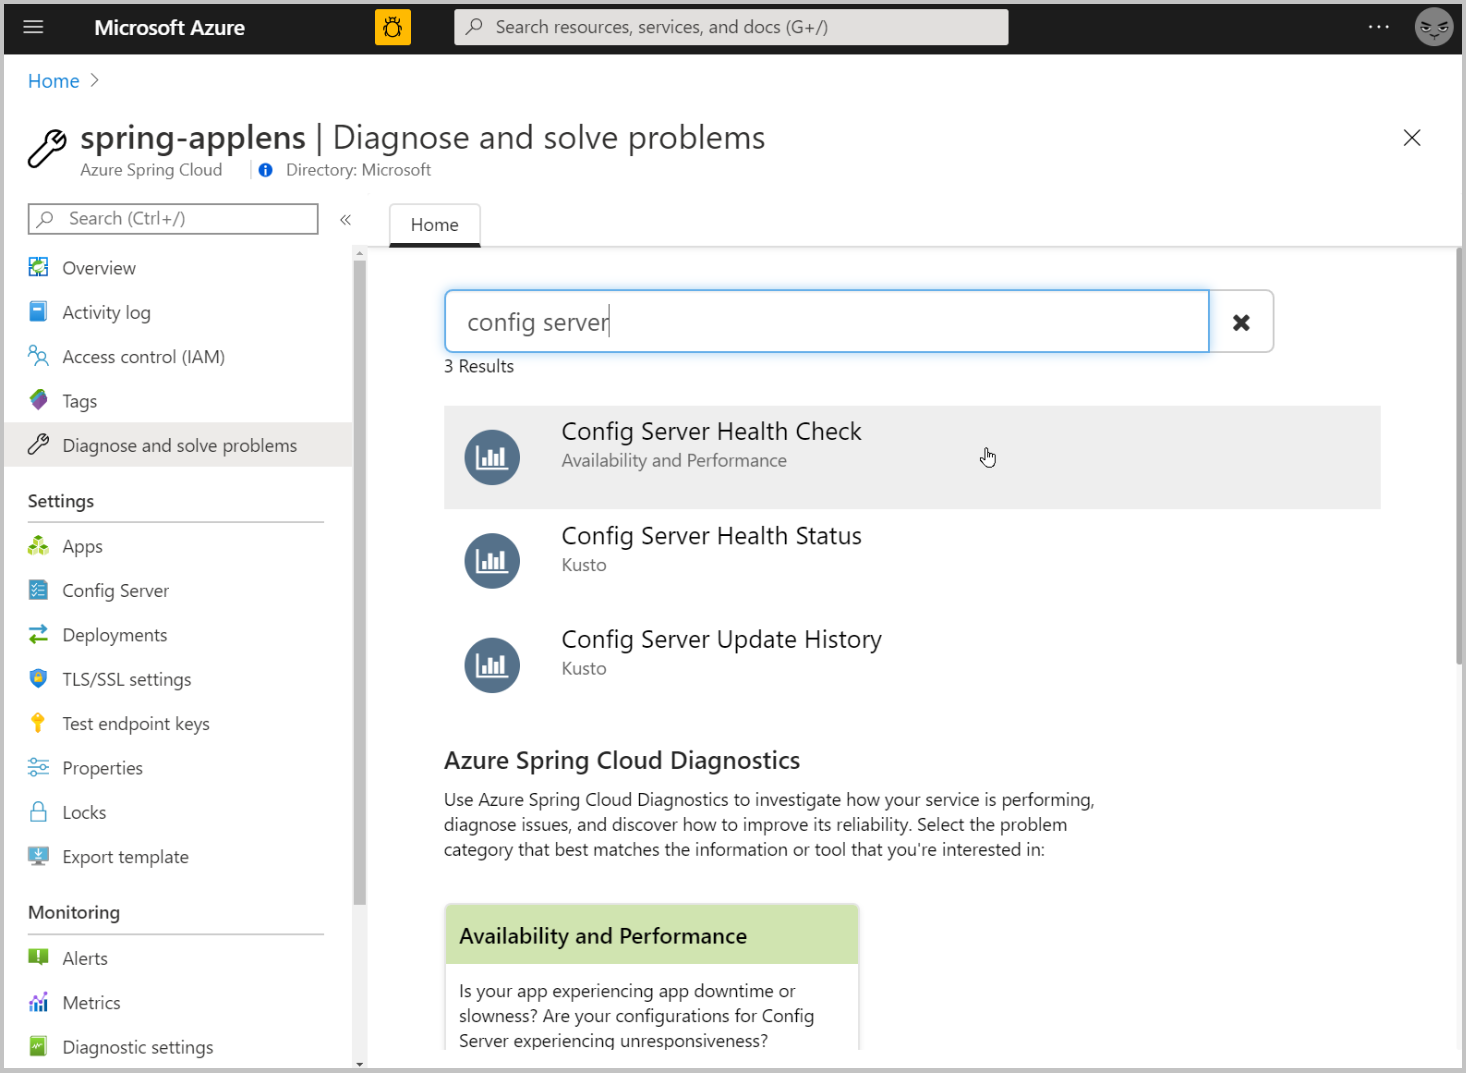Open the user account avatar
Screen dimensions: 1466x1073
pyautogui.click(x=1434, y=27)
